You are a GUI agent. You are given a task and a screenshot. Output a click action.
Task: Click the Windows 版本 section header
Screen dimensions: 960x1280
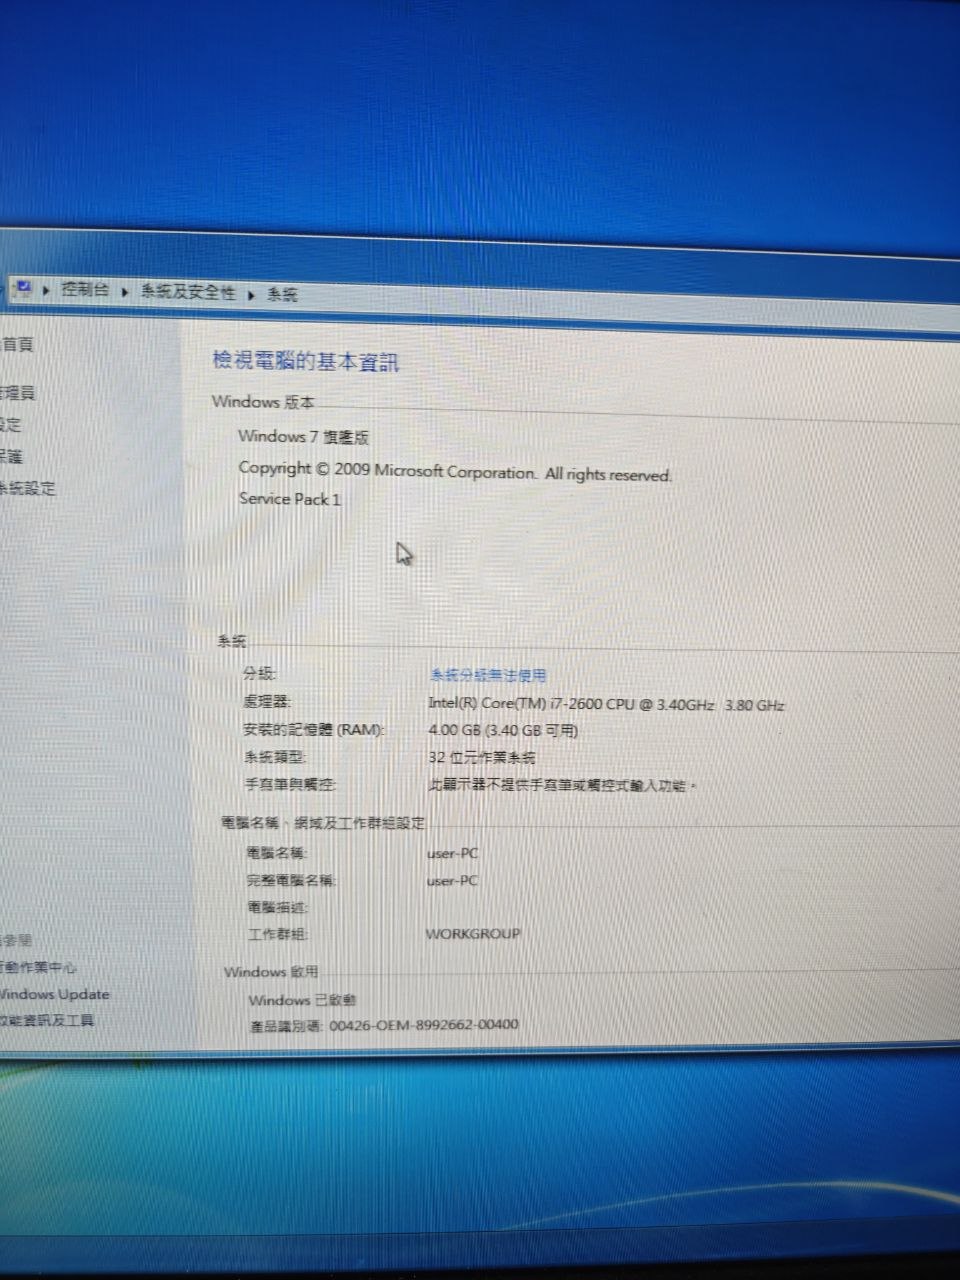tap(263, 402)
